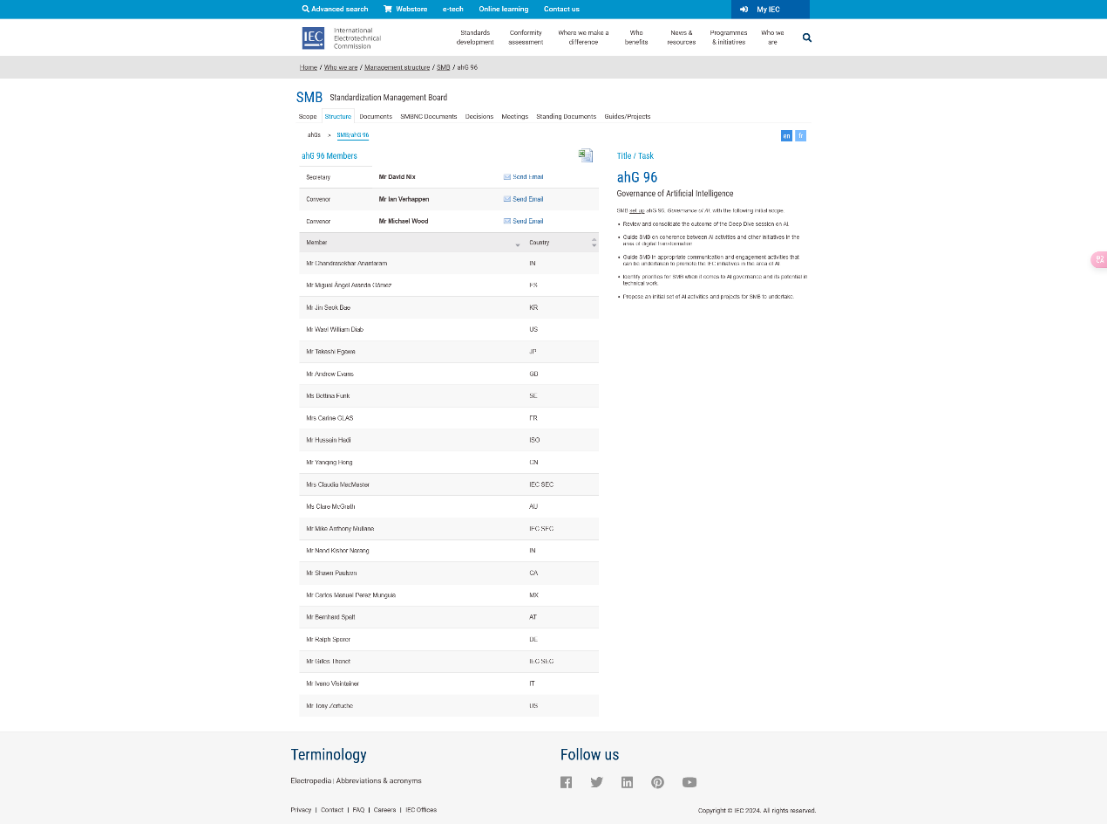The width and height of the screenshot is (1108, 825).
Task: Sort table by Member column arrow
Action: tap(517, 243)
